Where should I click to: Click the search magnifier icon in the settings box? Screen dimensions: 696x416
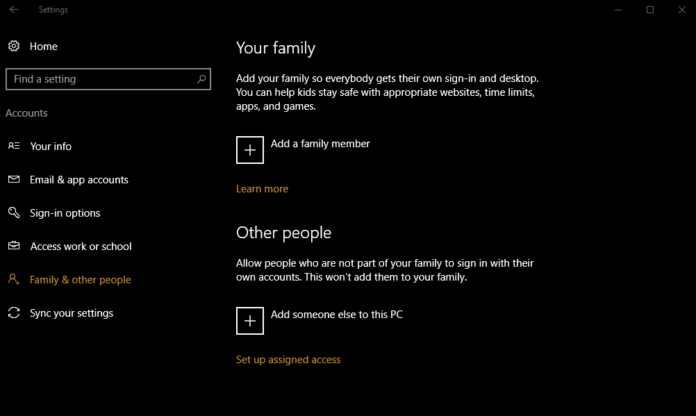(201, 79)
